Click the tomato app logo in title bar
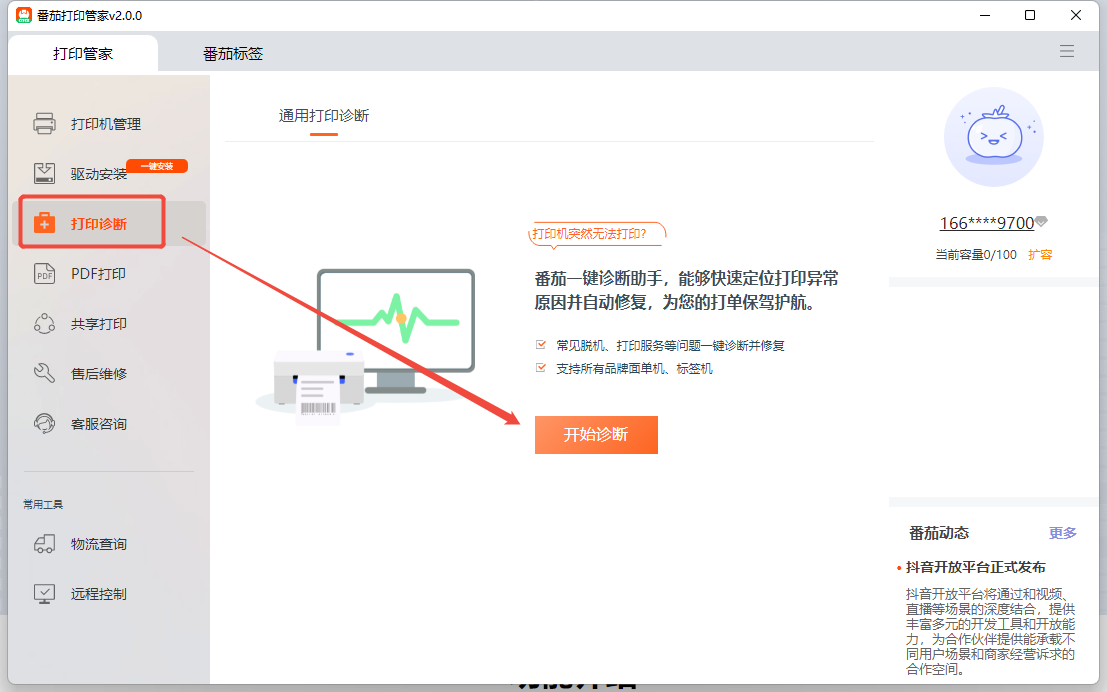 [x=24, y=15]
